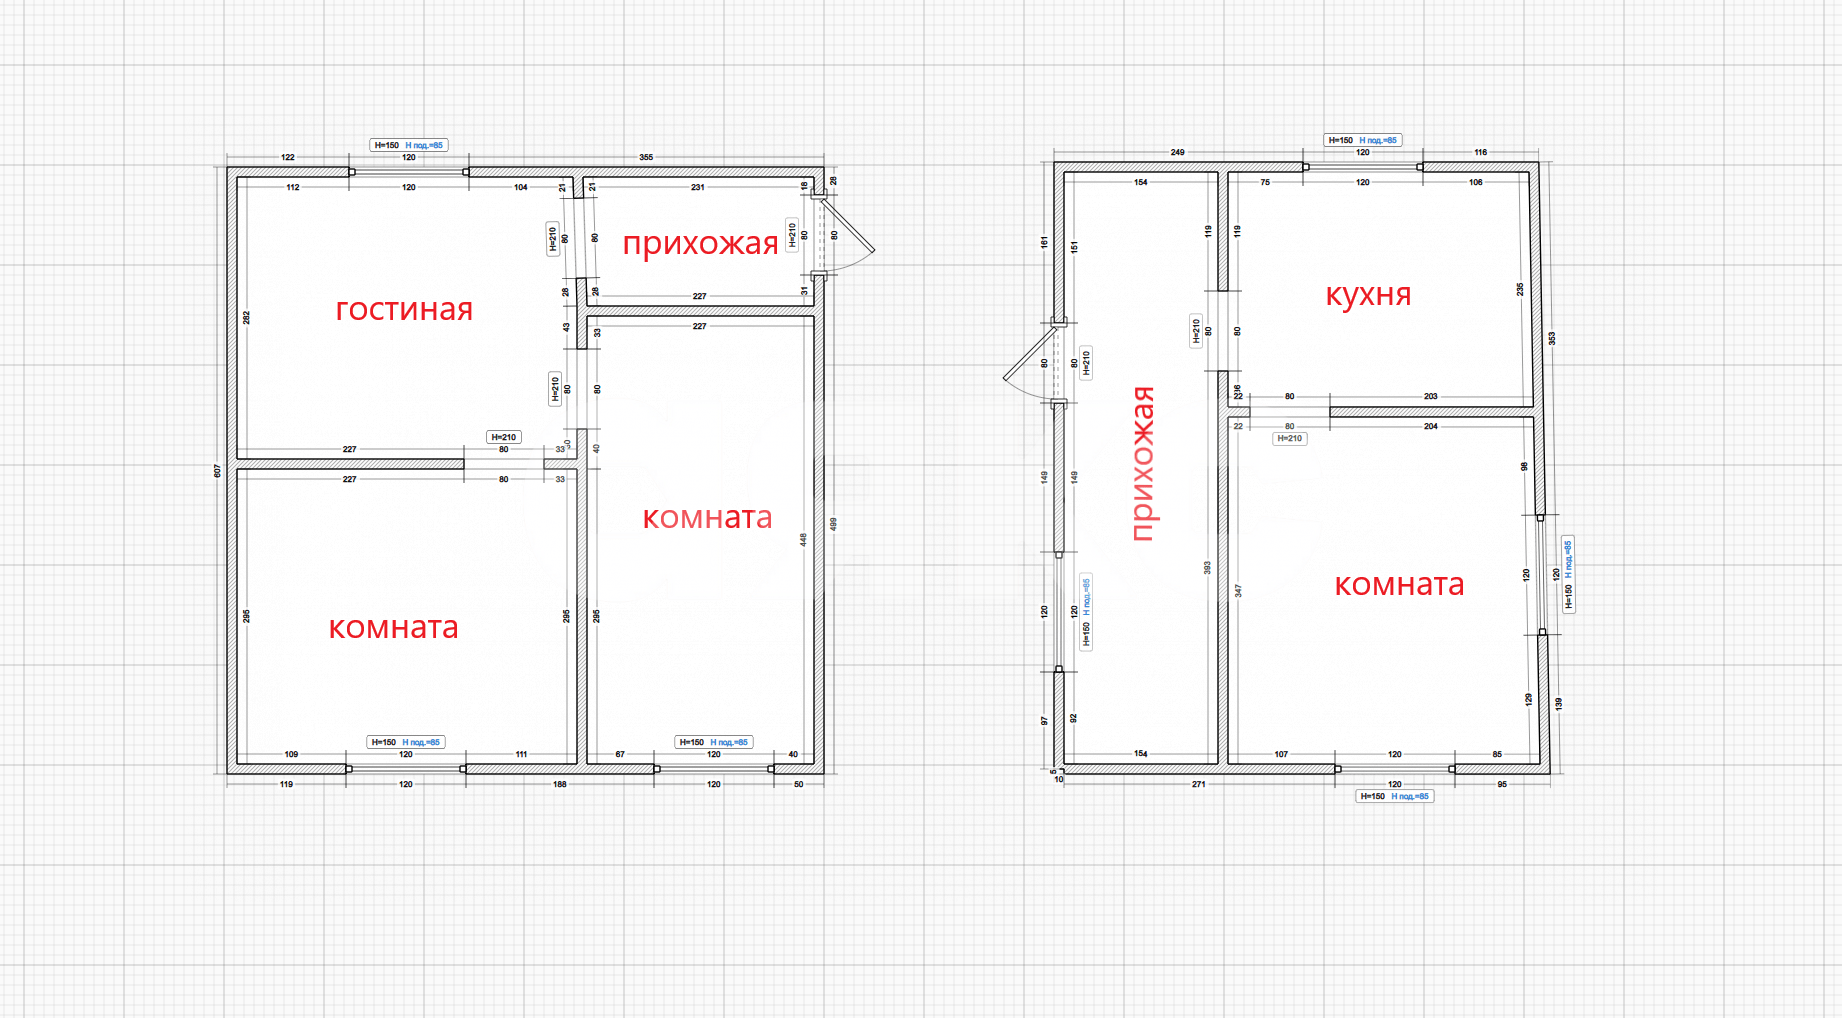This screenshot has width=1842, height=1018.
Task: Select the 355 dimension on the left plan
Action: pos(646,157)
